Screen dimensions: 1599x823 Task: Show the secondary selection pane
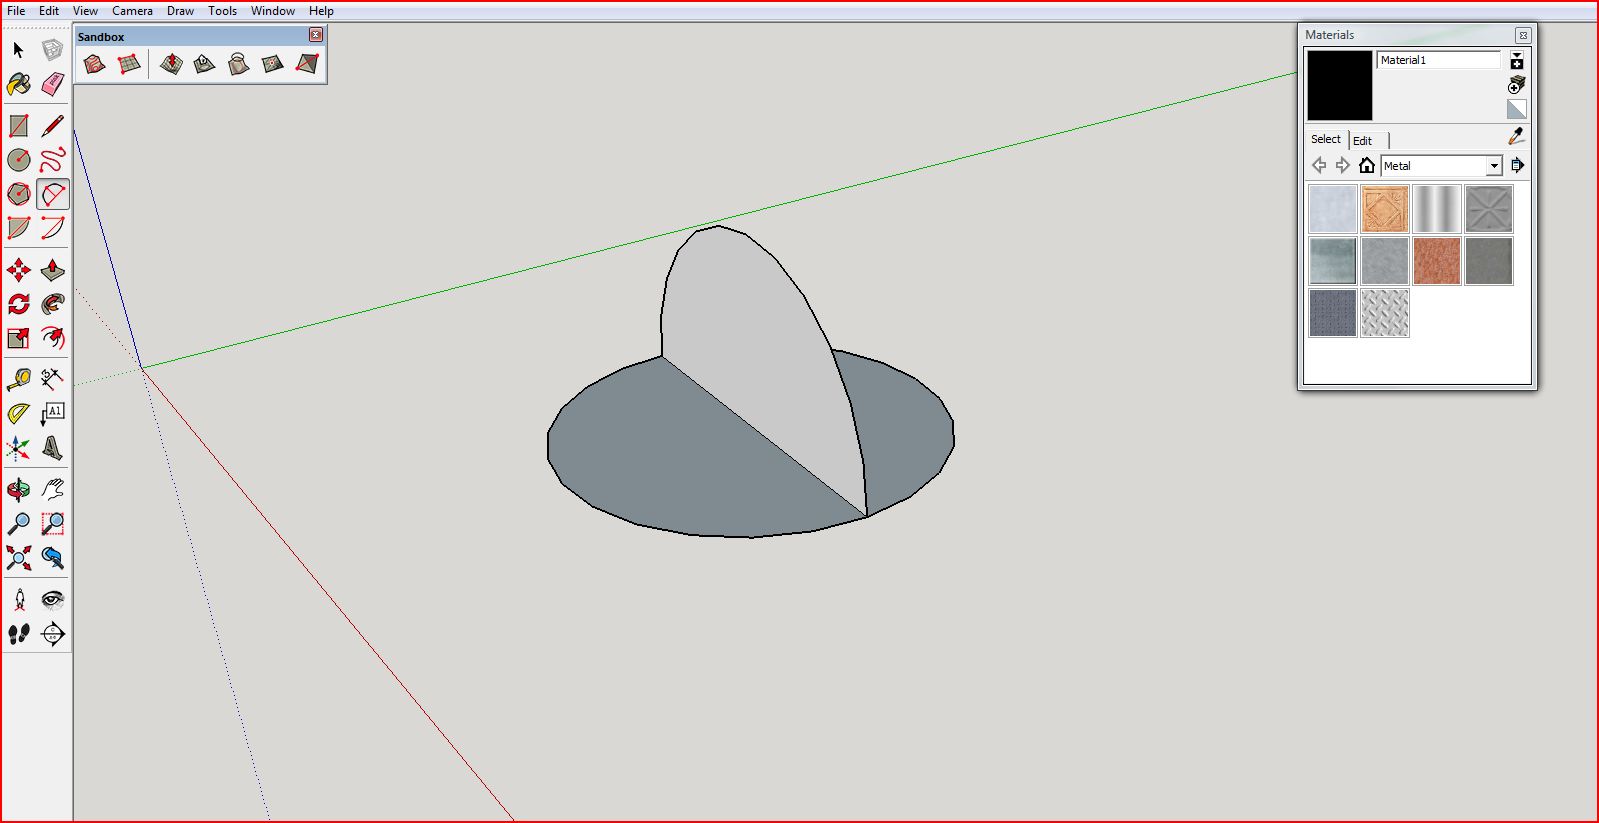click(1517, 60)
